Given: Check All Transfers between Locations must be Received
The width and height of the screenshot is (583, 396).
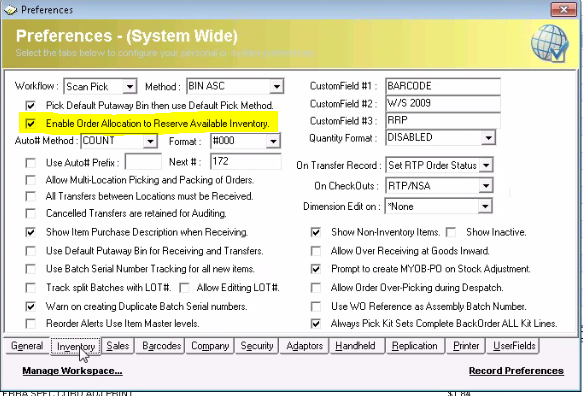Looking at the screenshot, I should coord(30,196).
